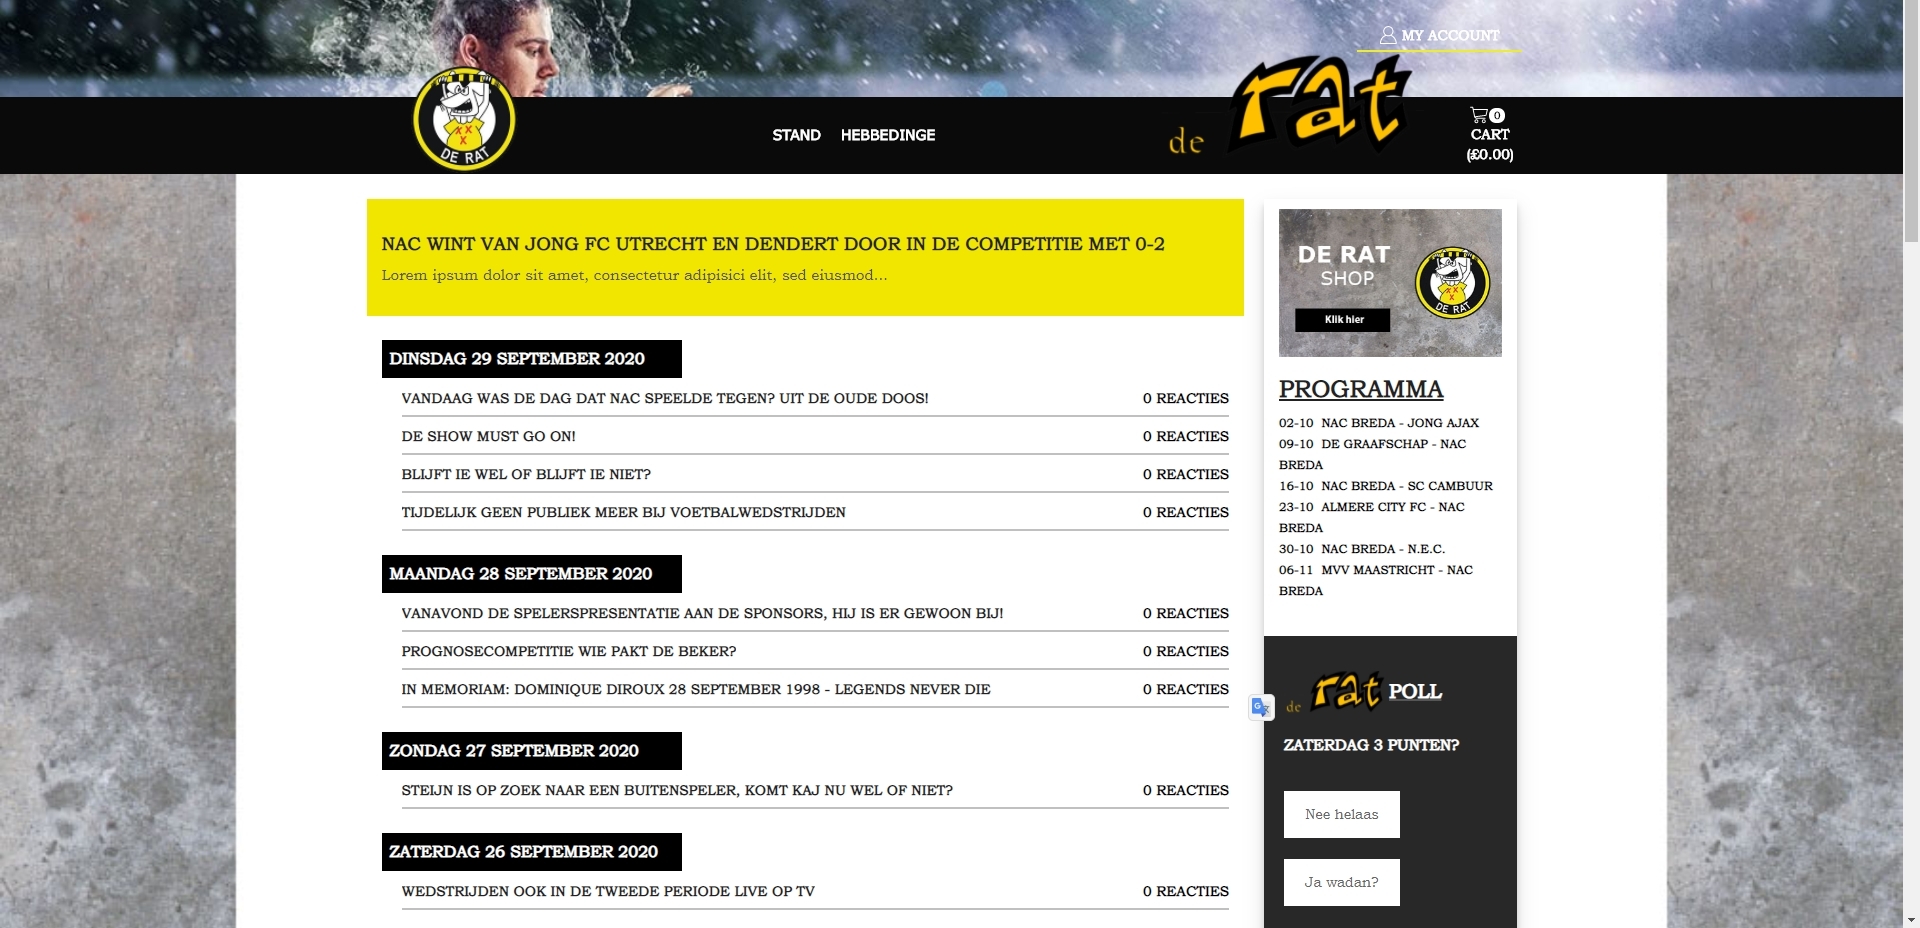Vote 'Ja wadan?' in the poll
The width and height of the screenshot is (1920, 928).
pos(1342,882)
